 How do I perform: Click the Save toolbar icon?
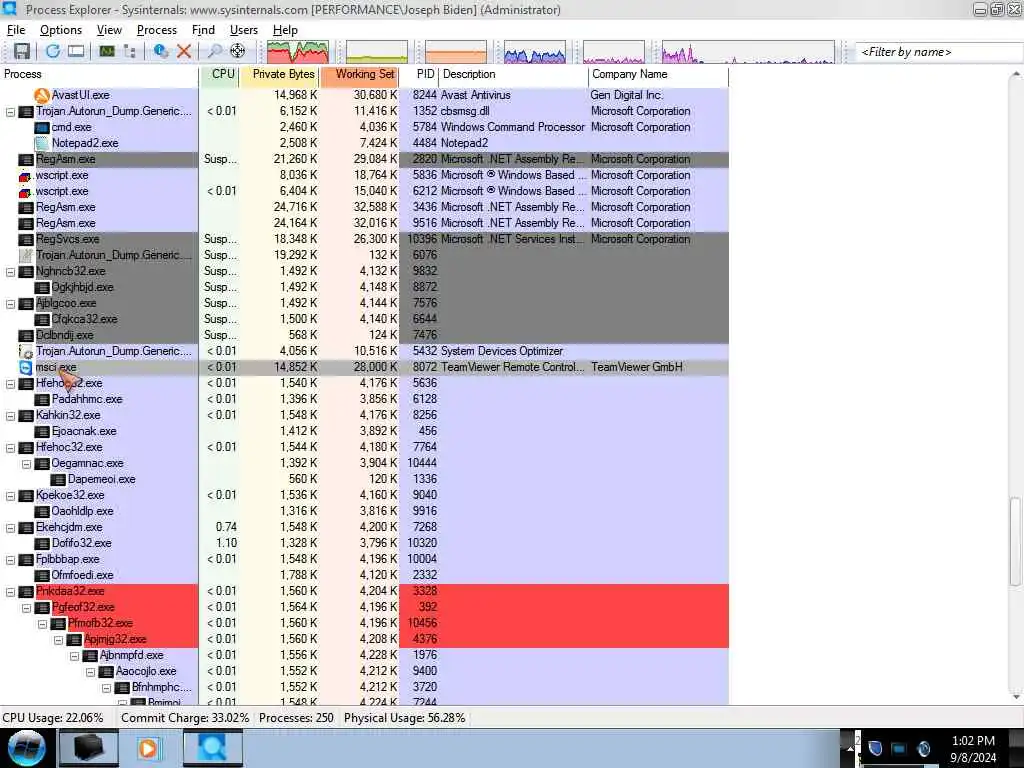coord(22,52)
